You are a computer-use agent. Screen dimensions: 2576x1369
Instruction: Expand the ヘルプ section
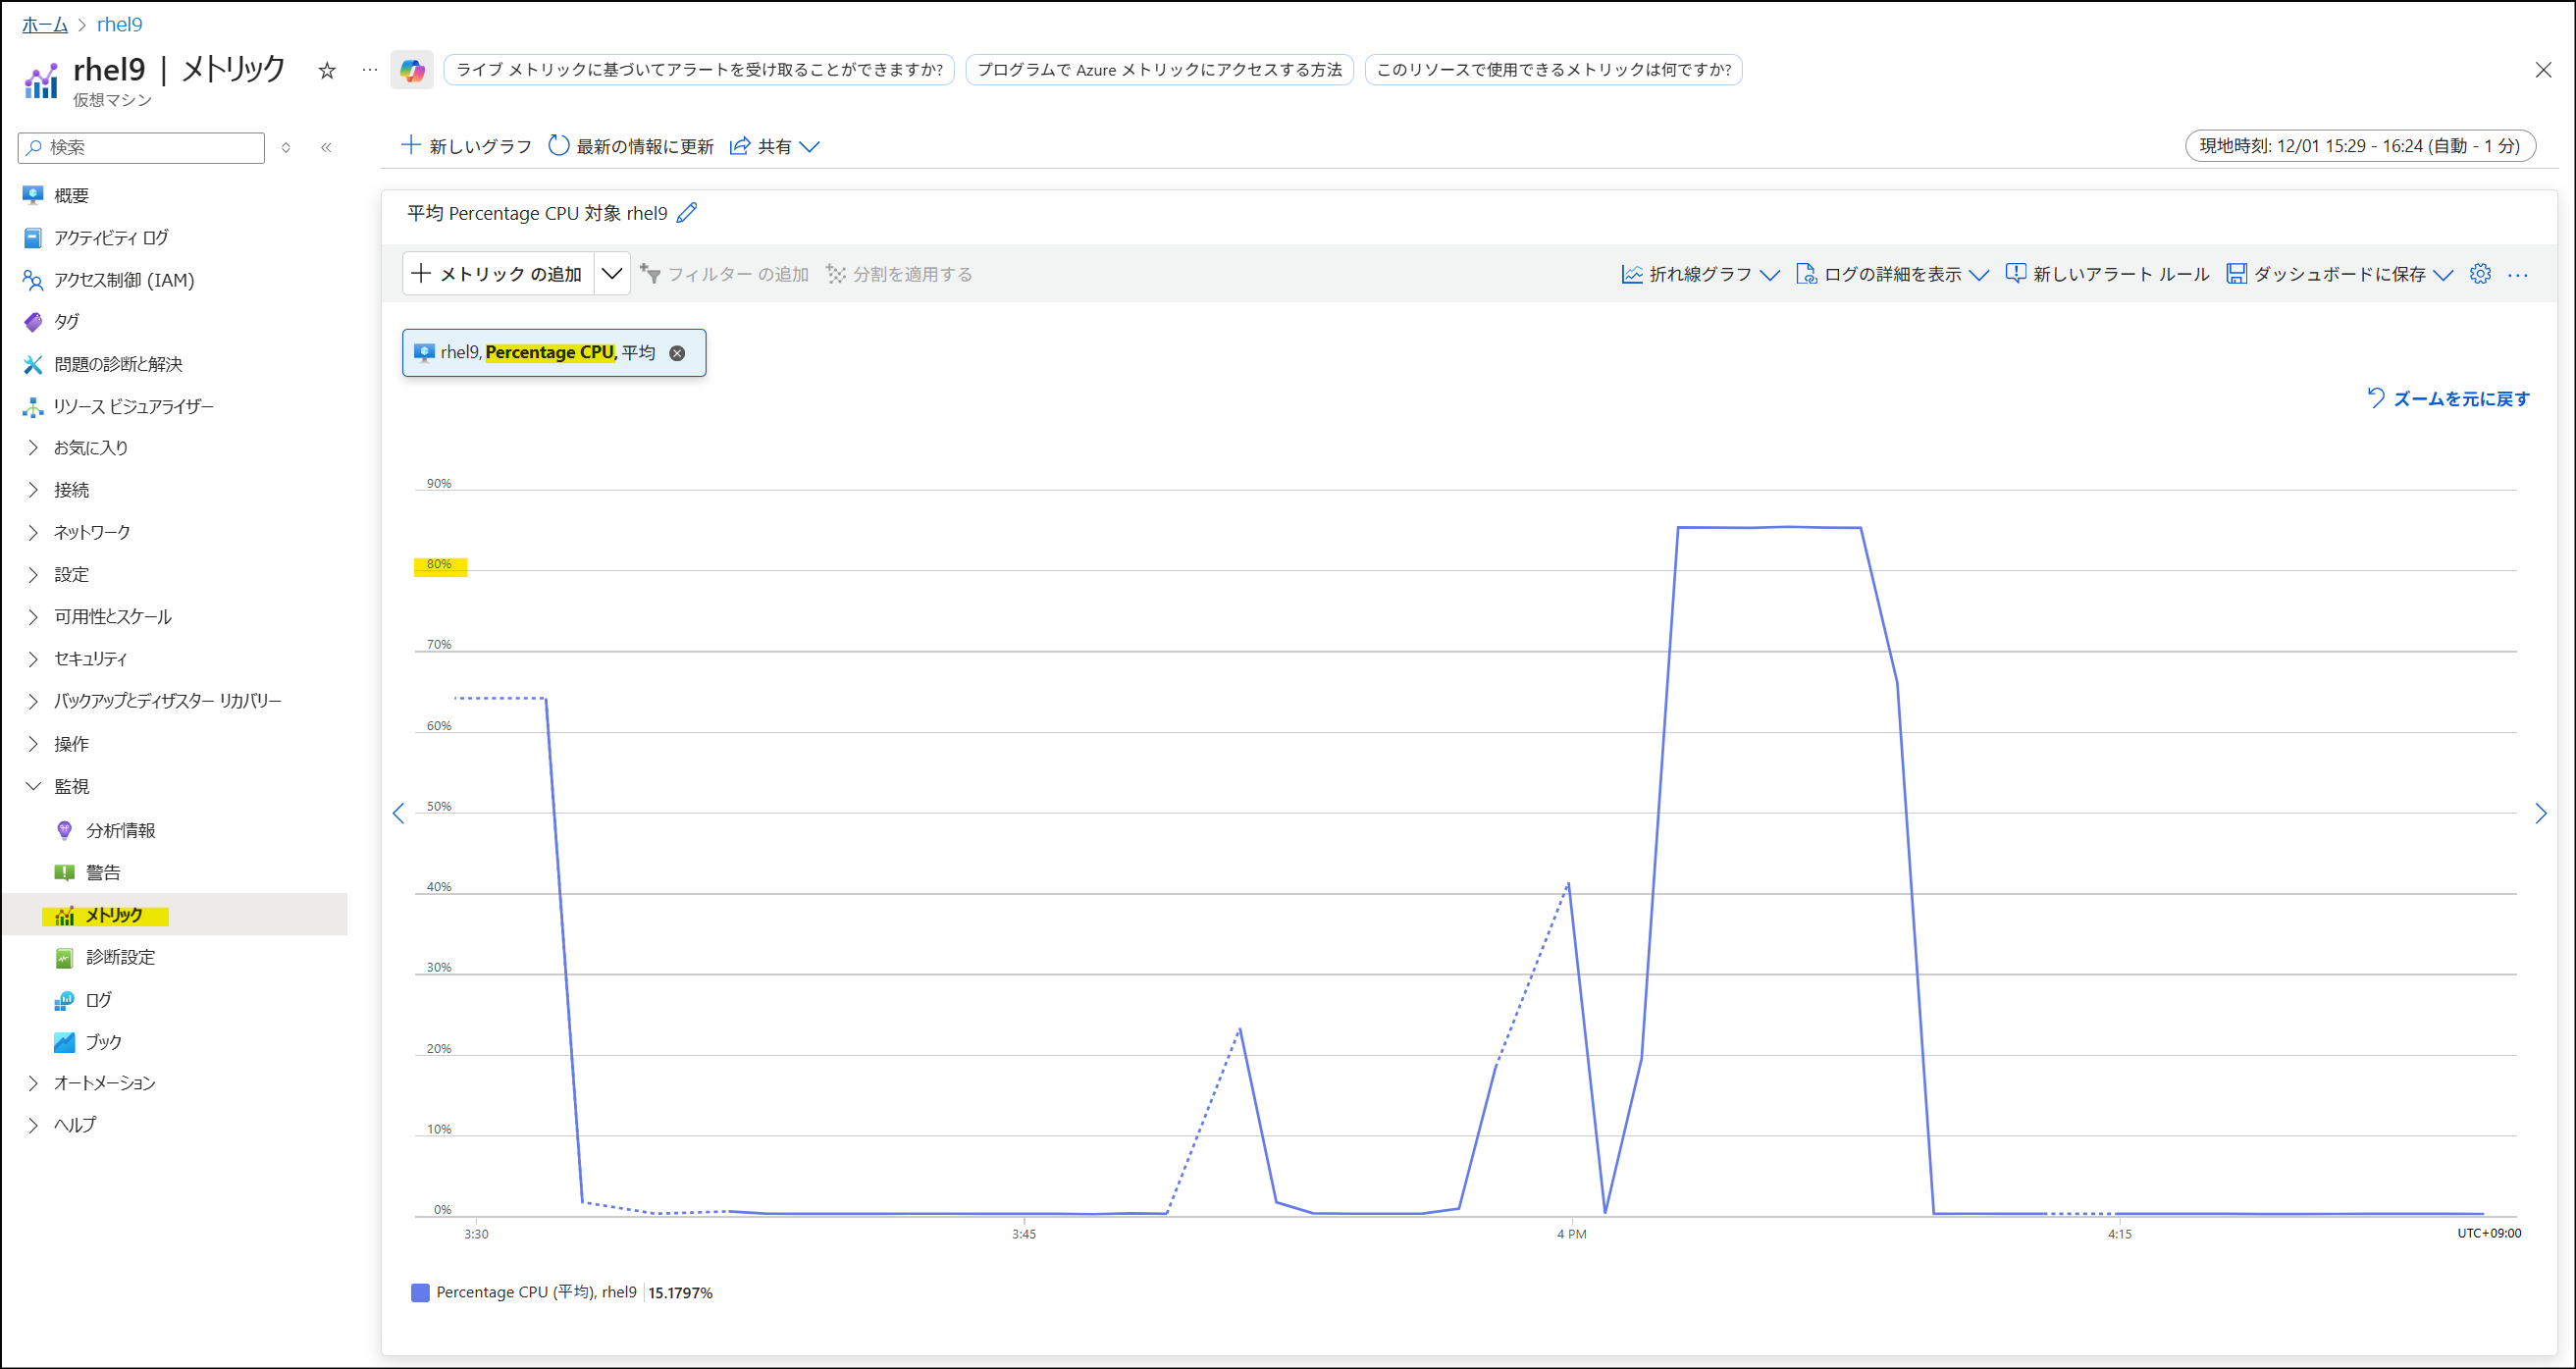pos(33,1125)
